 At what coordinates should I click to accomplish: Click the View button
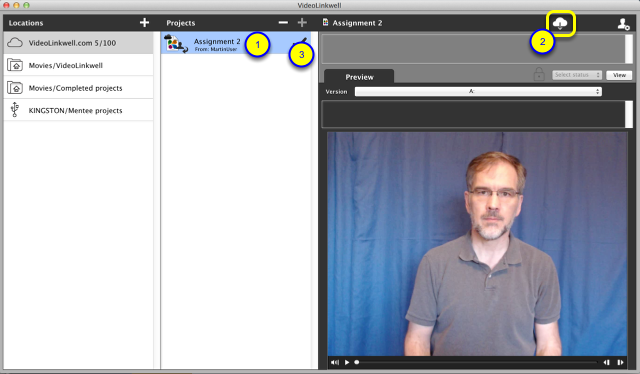coord(619,75)
